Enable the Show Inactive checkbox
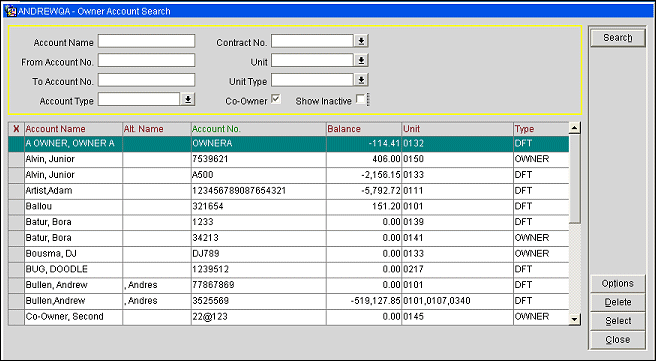656x361 pixels. tap(360, 99)
